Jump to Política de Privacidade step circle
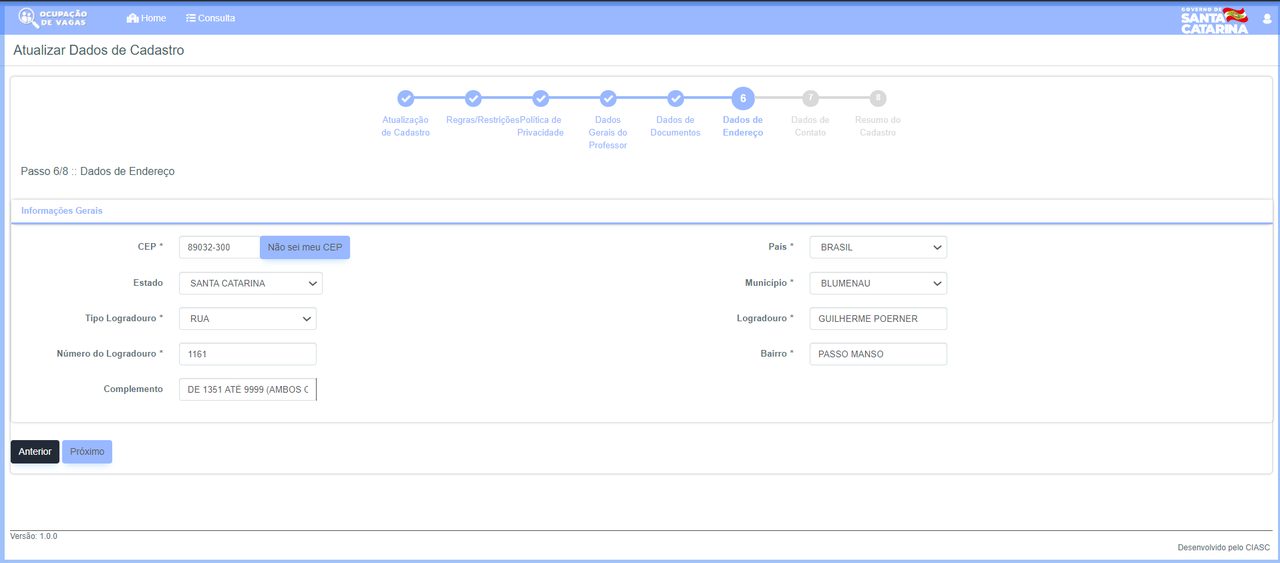The width and height of the screenshot is (1280, 563). (540, 98)
